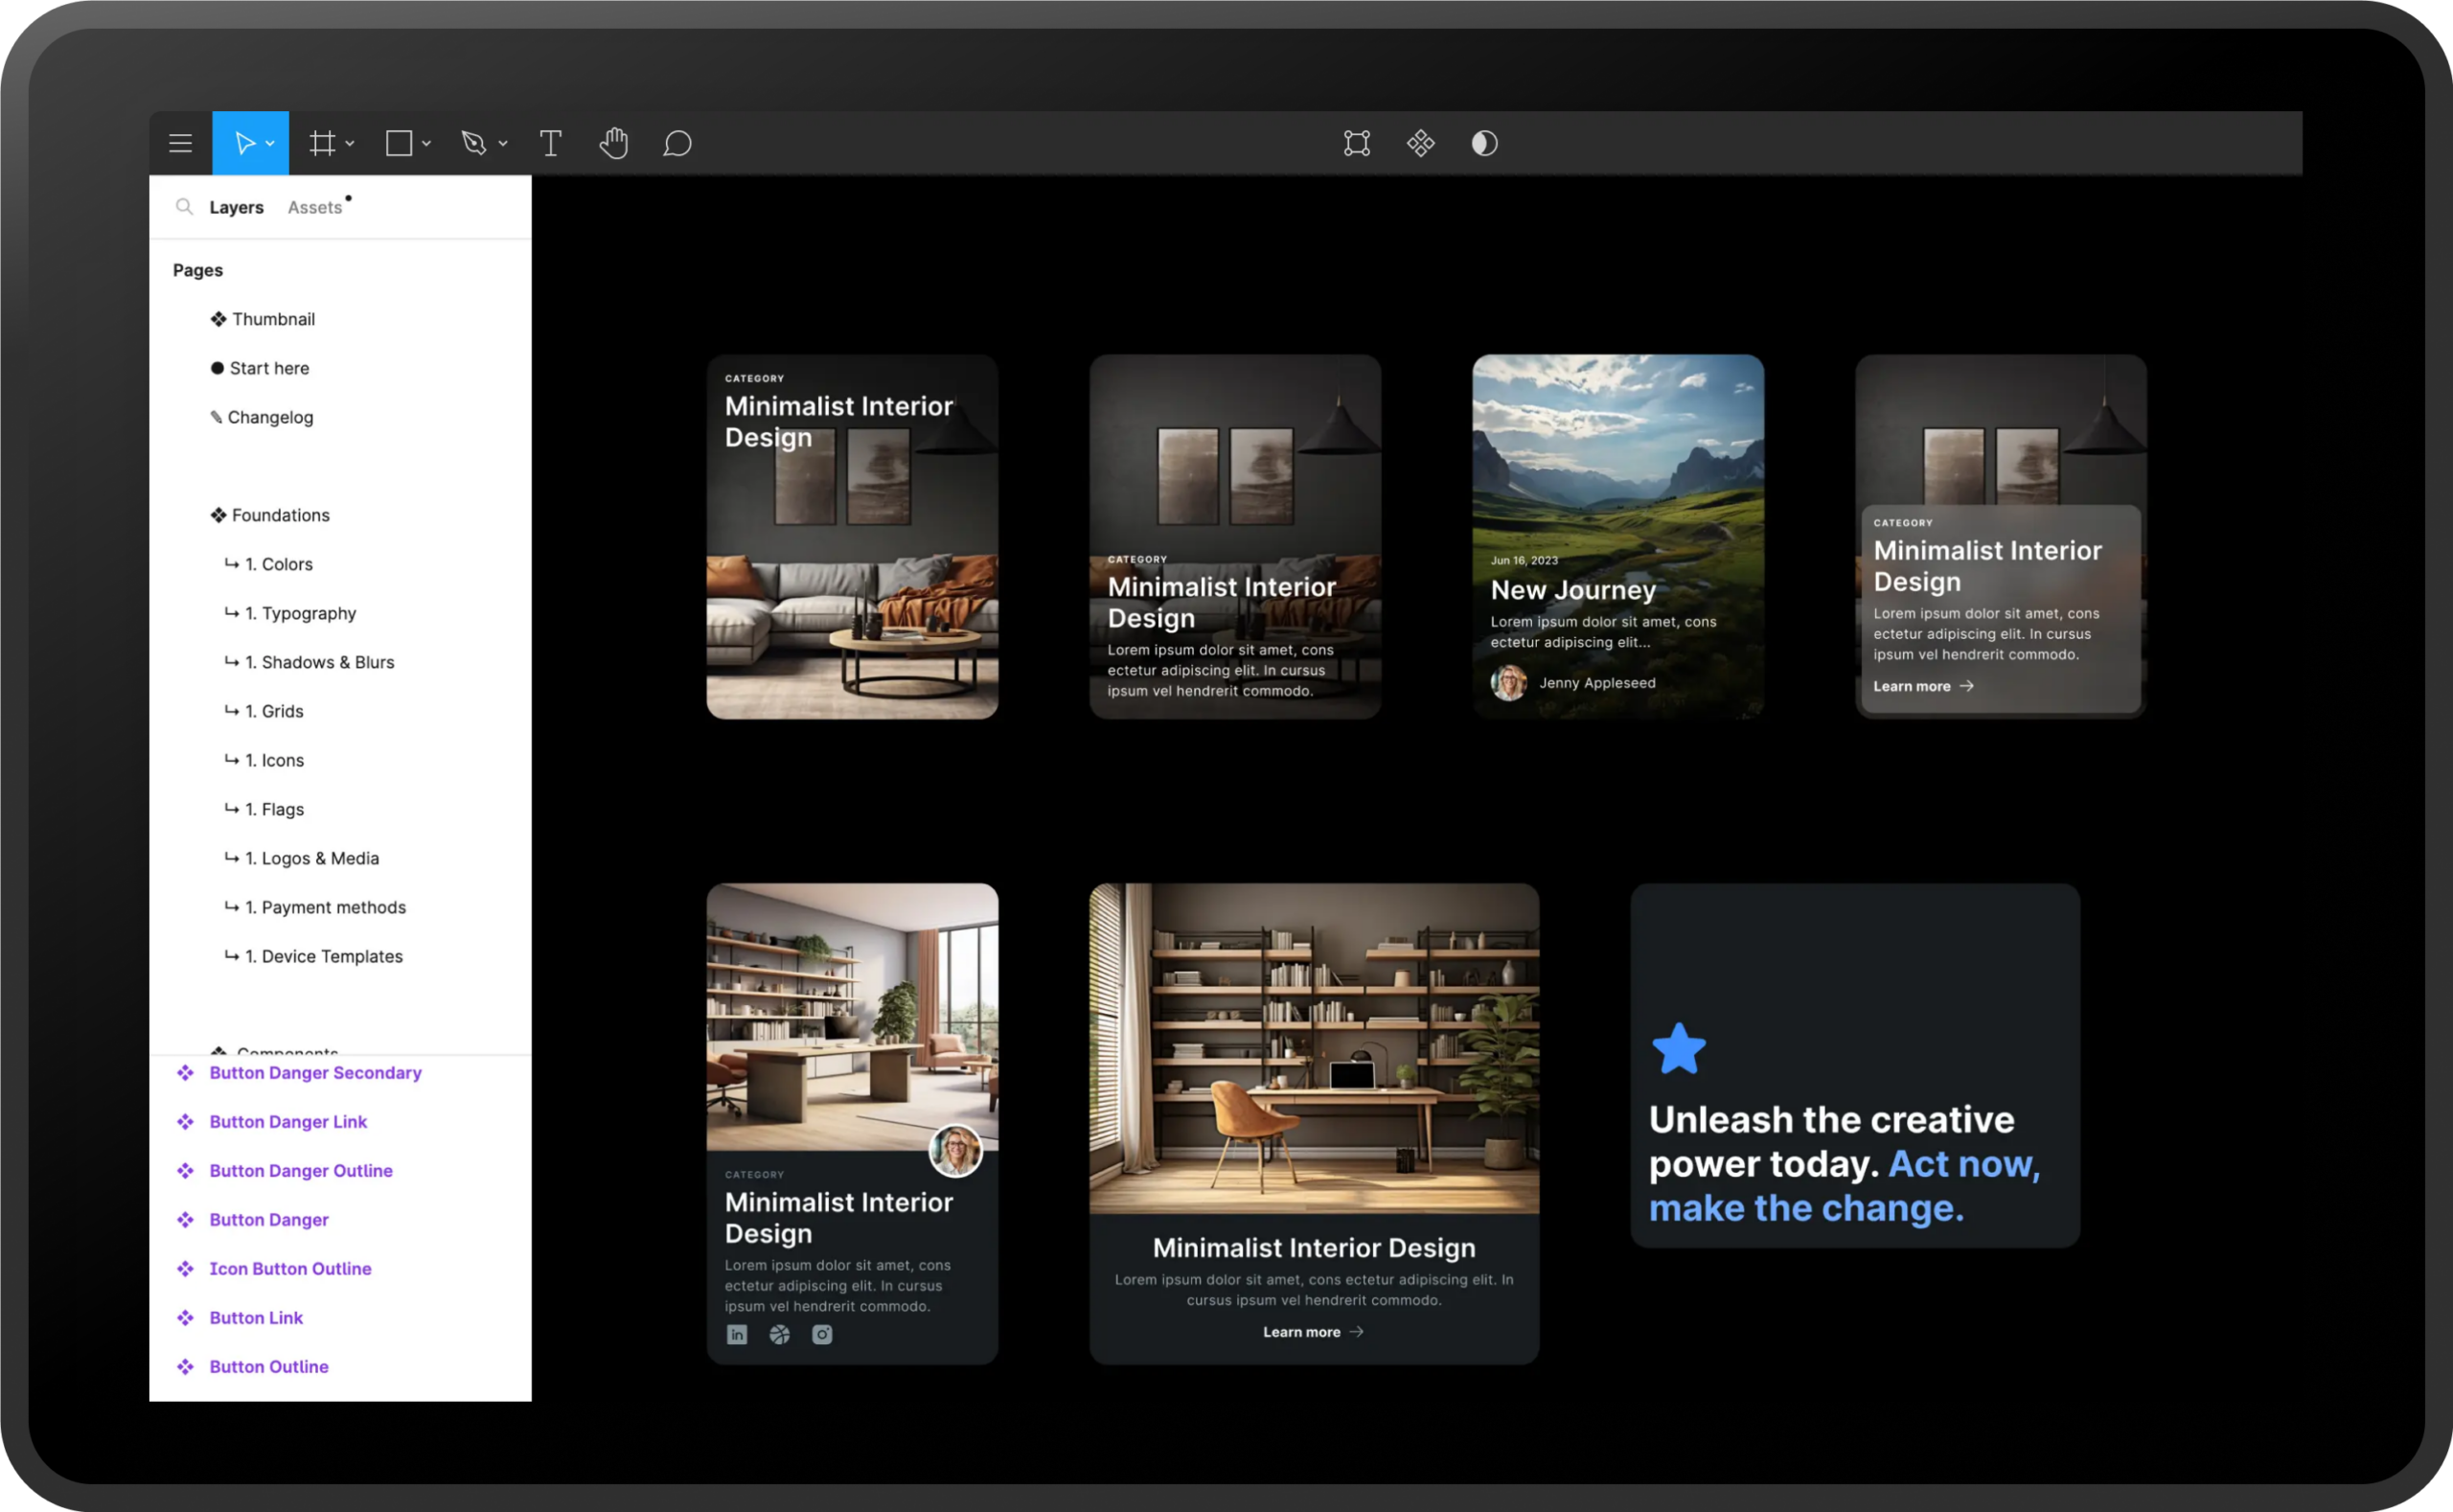Toggle dark mode with half-circle icon
This screenshot has height=1512, width=2453.
point(1483,142)
